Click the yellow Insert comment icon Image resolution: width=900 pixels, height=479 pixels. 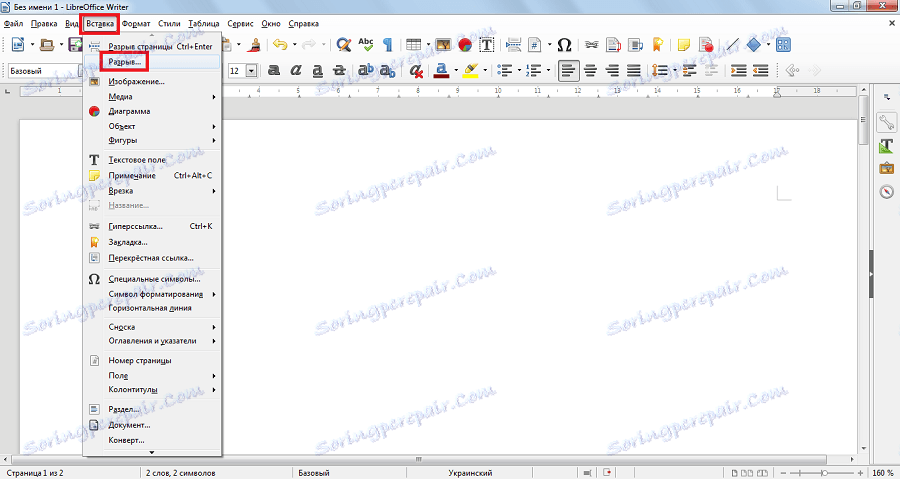[x=684, y=45]
